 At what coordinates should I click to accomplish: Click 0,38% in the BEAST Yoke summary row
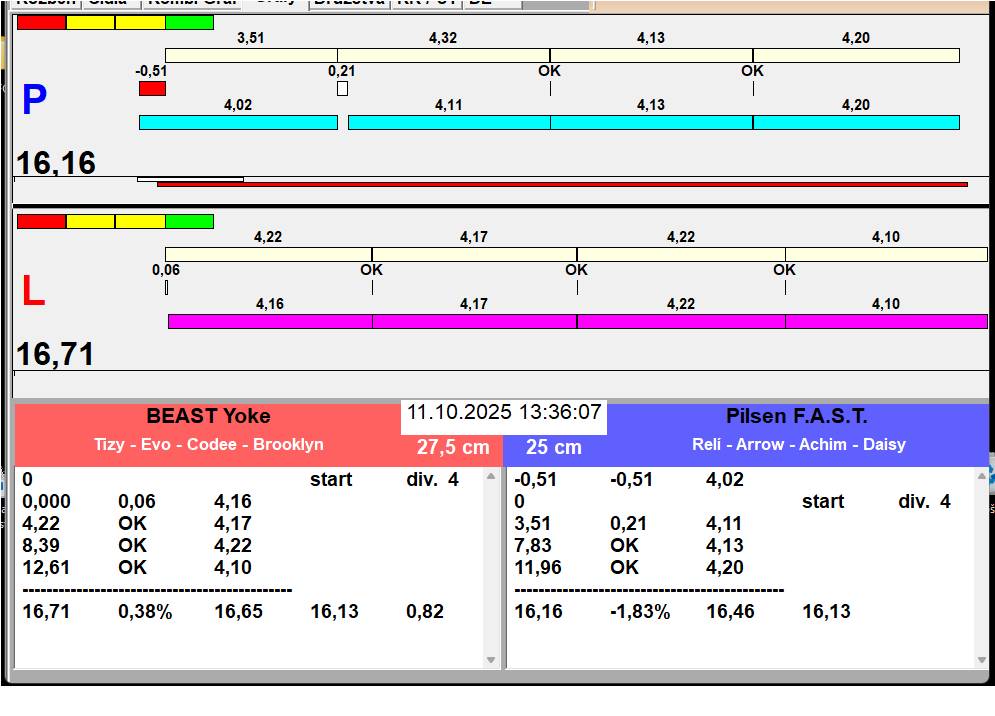click(x=145, y=611)
